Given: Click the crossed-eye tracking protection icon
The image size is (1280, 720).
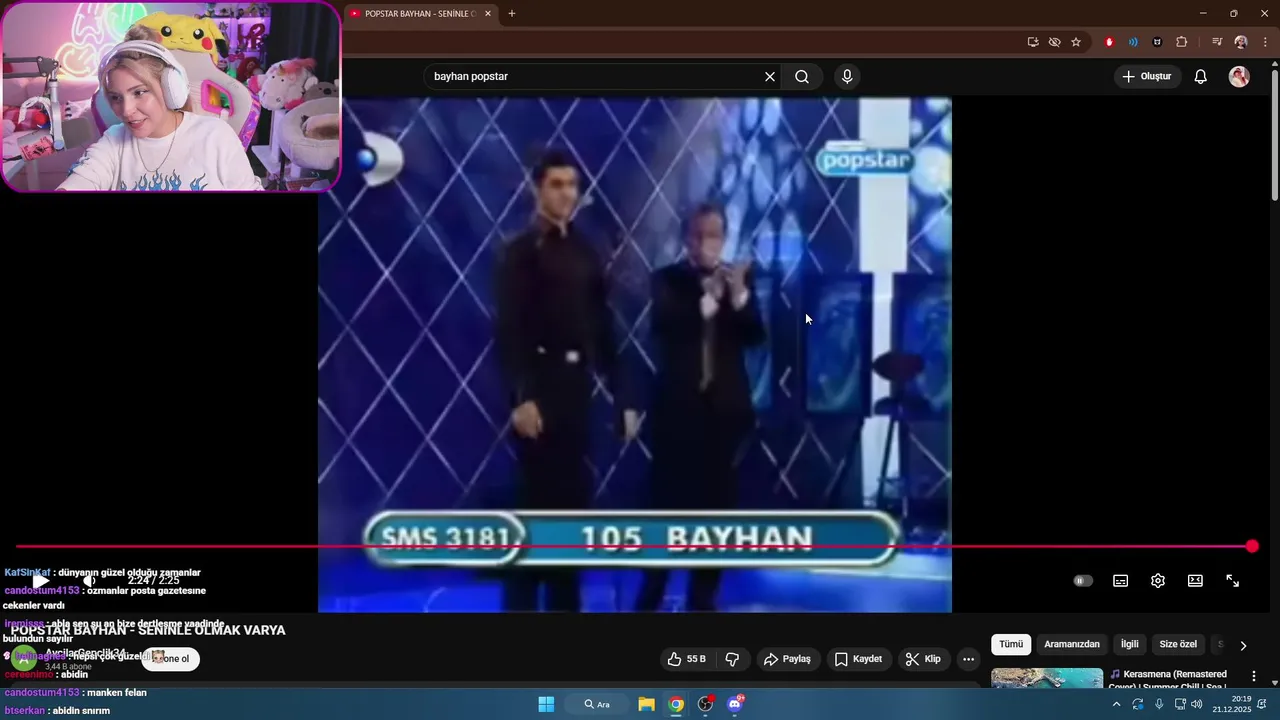Looking at the screenshot, I should click(1054, 42).
